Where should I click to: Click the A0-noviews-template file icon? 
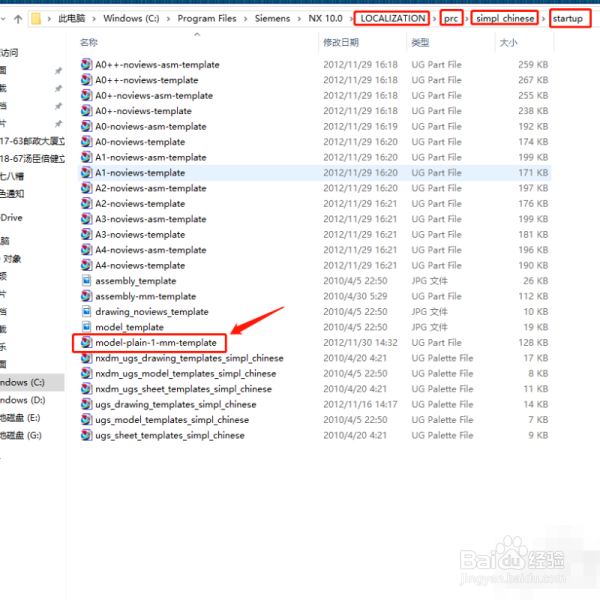pyautogui.click(x=86, y=142)
